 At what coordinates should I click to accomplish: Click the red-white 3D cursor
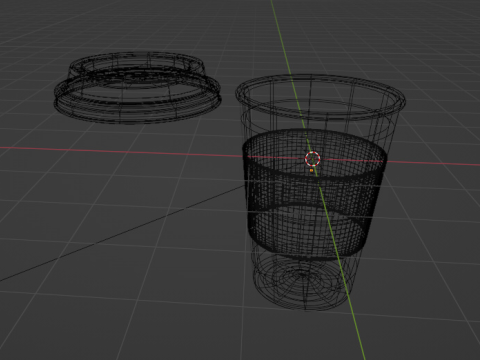[313, 159]
